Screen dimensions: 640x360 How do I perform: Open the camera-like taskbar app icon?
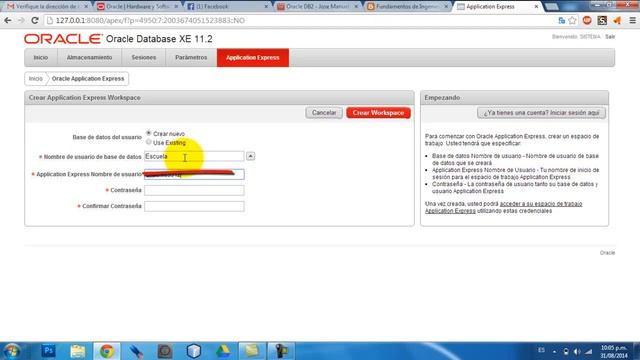click(165, 351)
